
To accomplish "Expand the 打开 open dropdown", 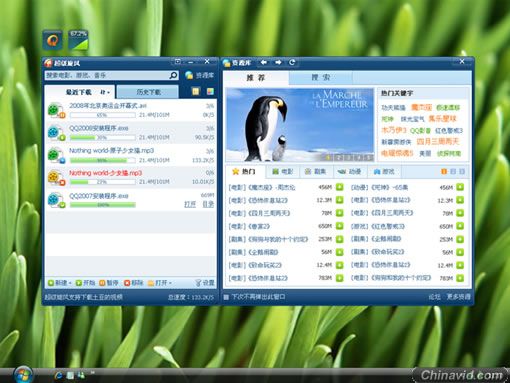I will tap(170, 283).
